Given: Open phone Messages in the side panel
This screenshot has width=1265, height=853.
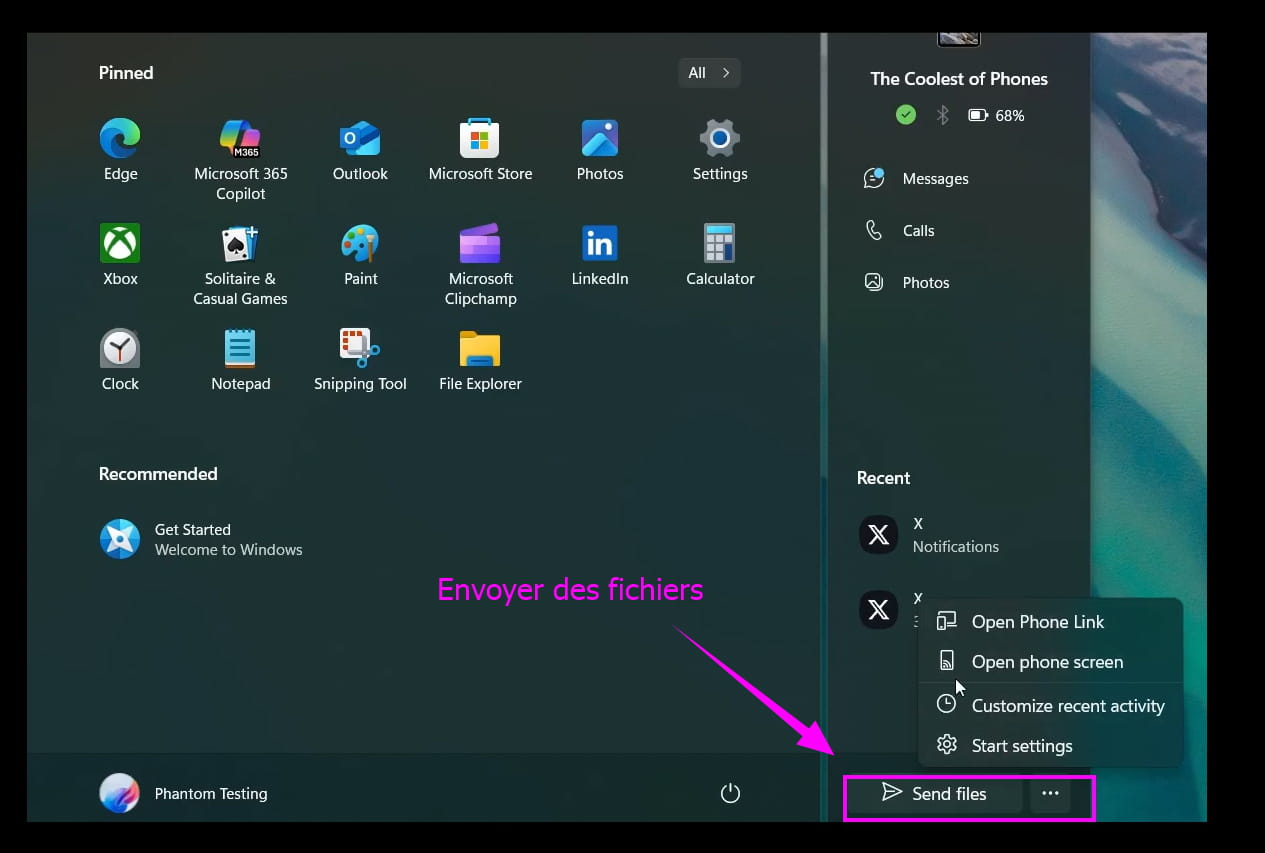Looking at the screenshot, I should (x=916, y=179).
